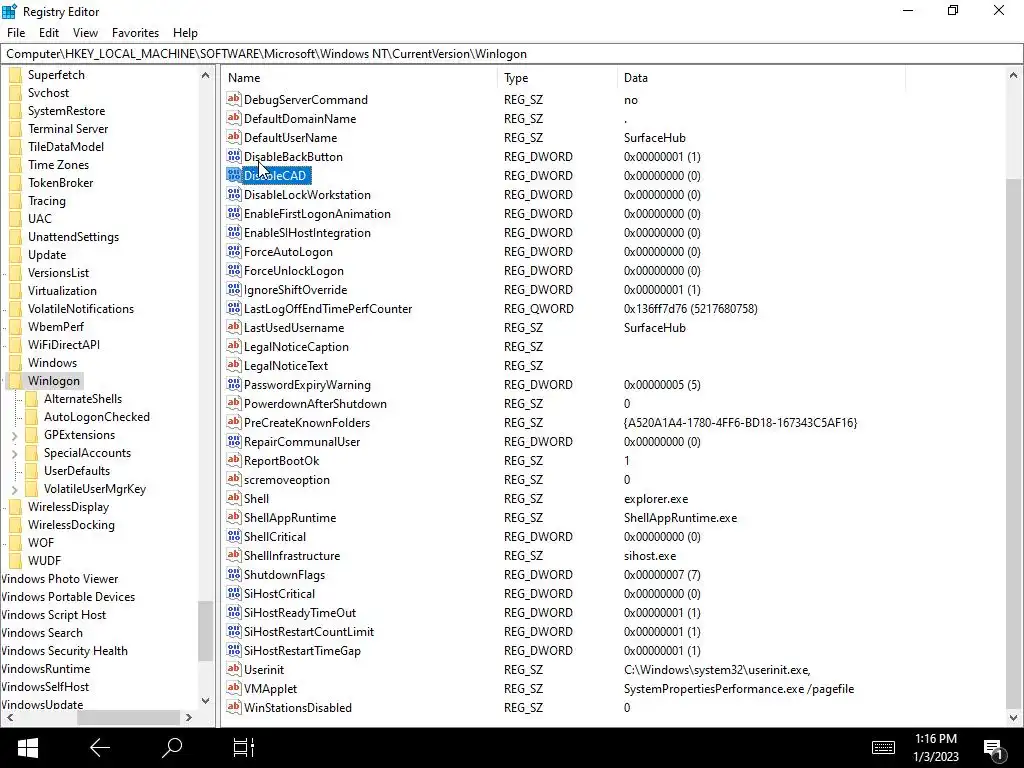Open the Help menu

[x=185, y=33]
